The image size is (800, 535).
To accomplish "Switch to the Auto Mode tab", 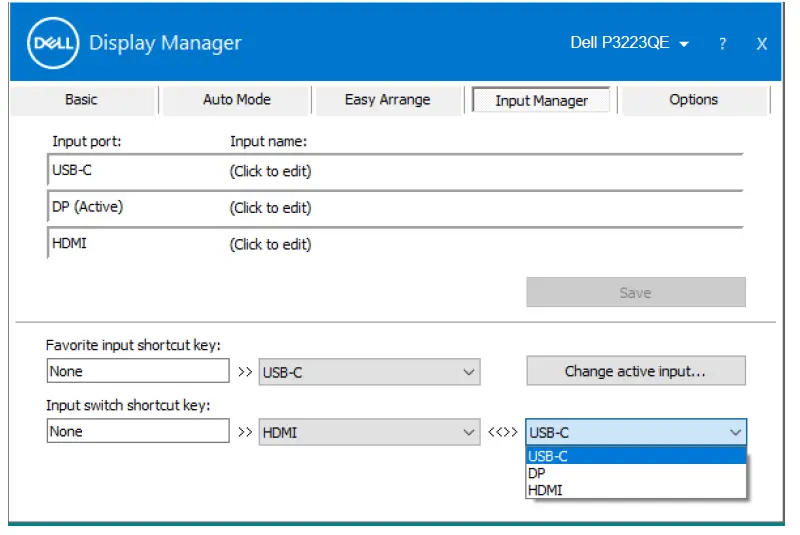I will [x=237, y=100].
